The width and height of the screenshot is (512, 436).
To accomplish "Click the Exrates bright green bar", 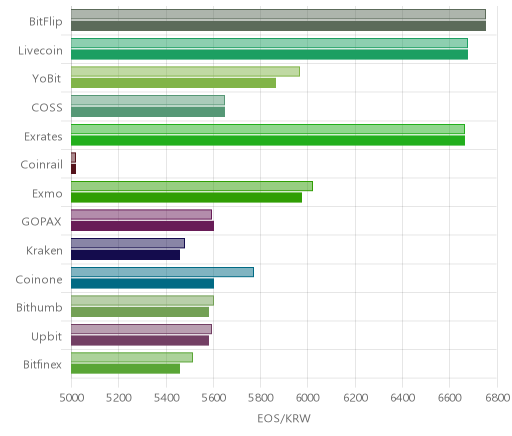I will [x=268, y=141].
